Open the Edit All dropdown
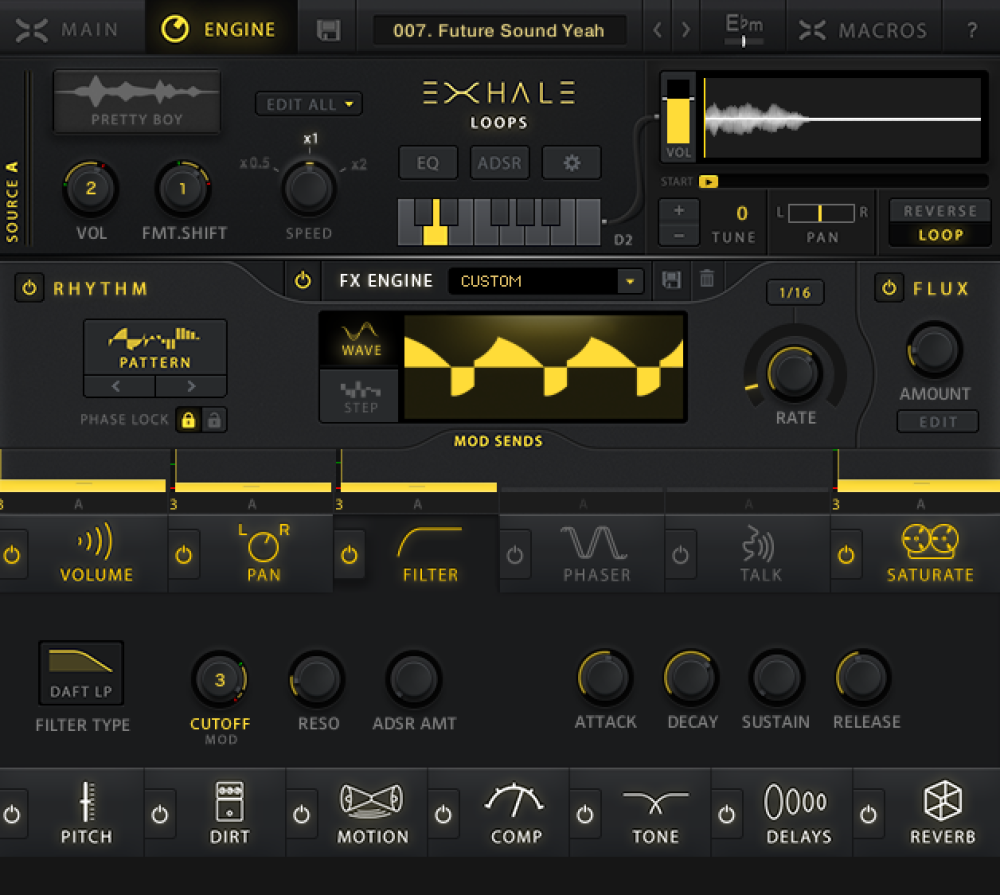 (309, 104)
